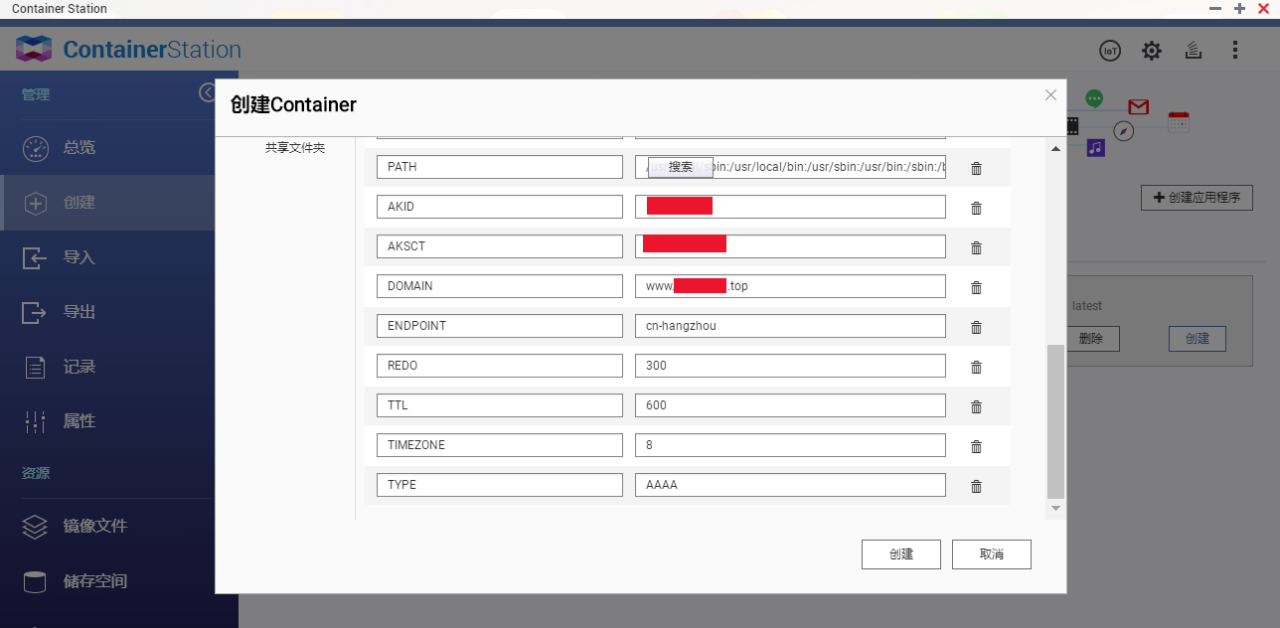Image resolution: width=1280 pixels, height=628 pixels.
Task: Click the REDO value field showing 300
Action: coord(790,366)
